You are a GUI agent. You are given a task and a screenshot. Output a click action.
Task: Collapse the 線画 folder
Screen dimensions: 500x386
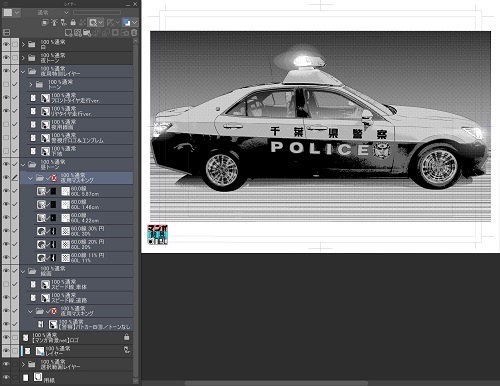coord(23,271)
